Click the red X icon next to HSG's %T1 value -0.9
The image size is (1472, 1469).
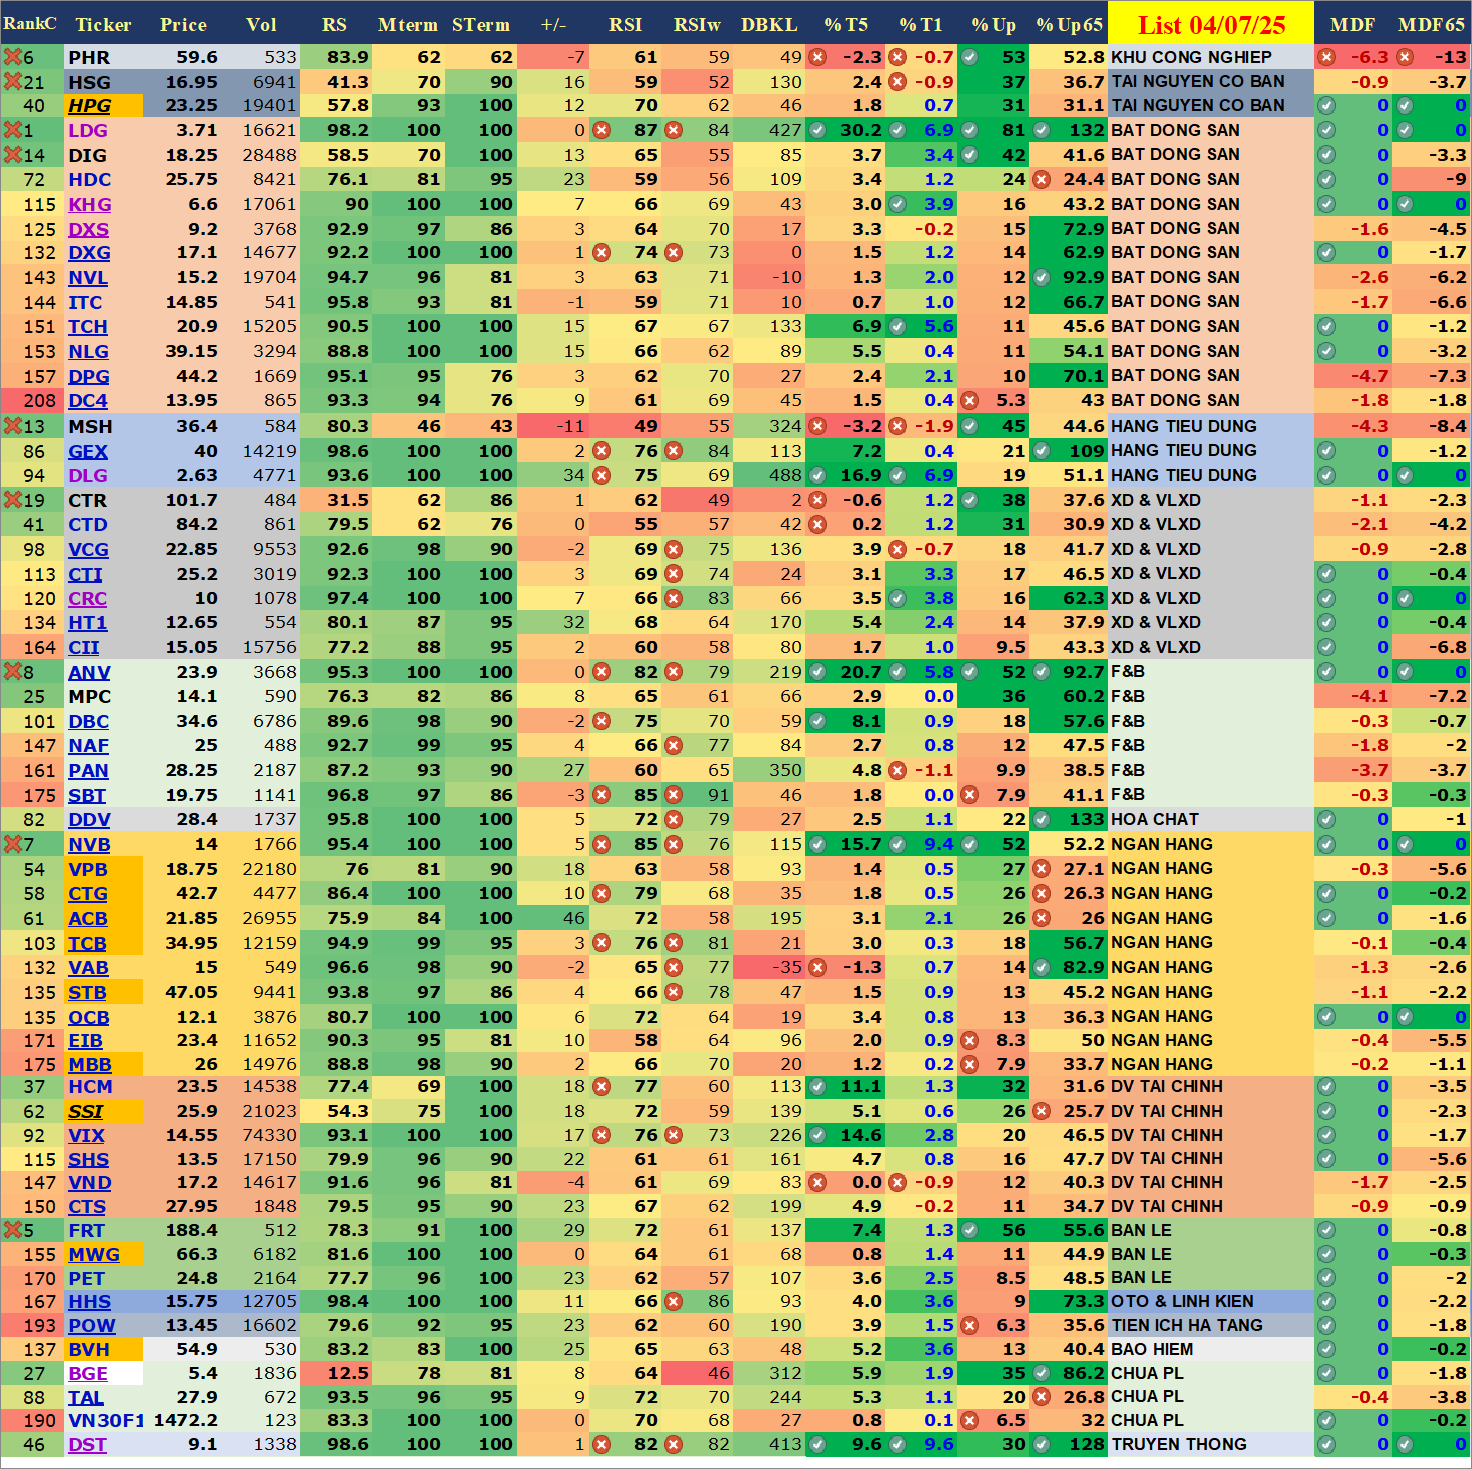897,82
